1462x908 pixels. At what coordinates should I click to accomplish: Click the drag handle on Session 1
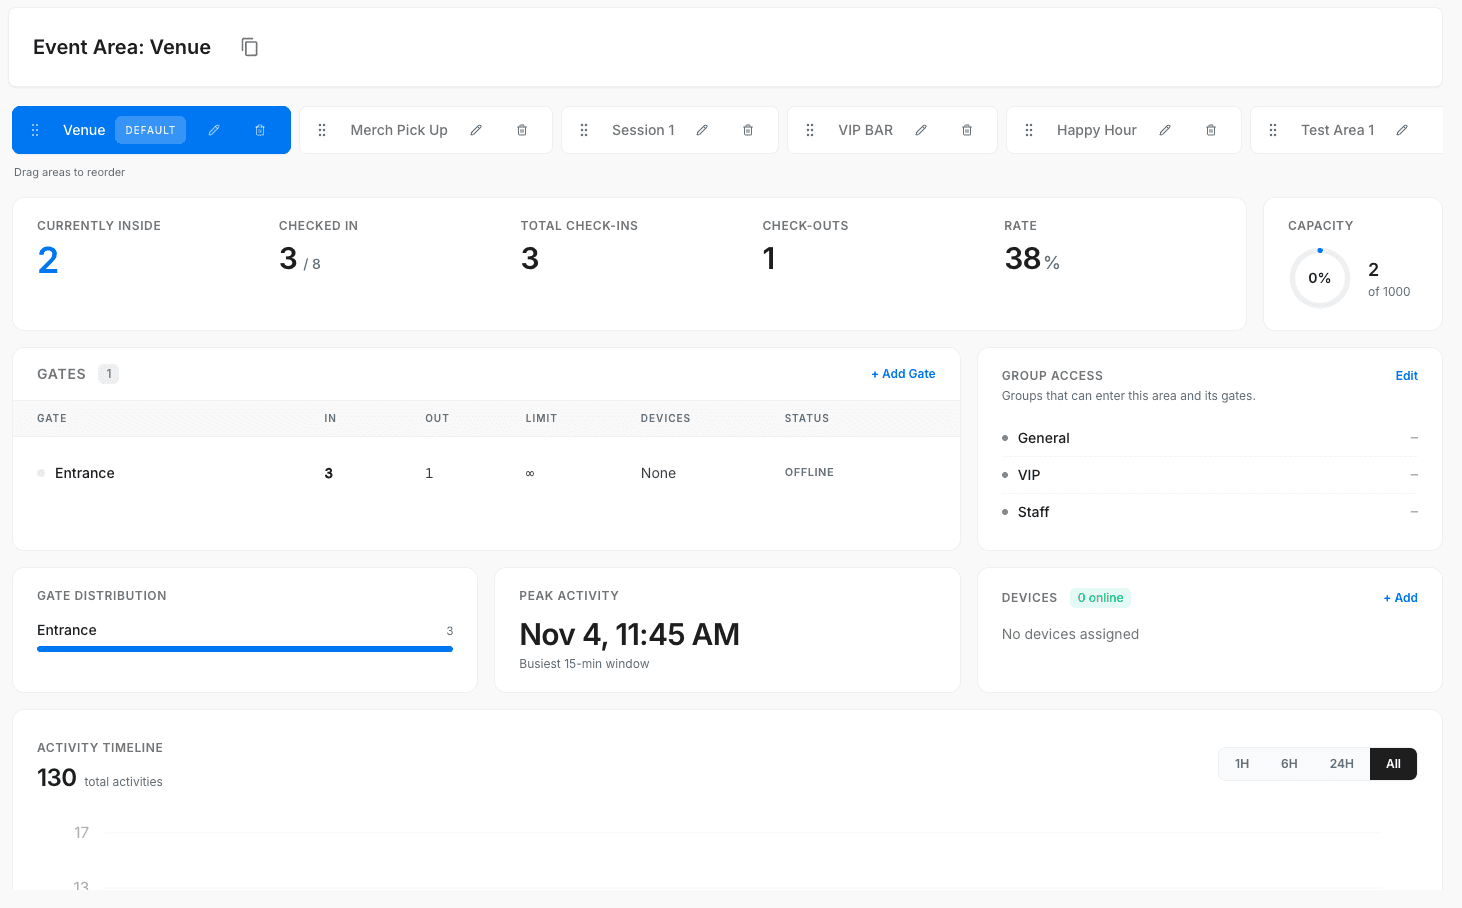tap(584, 129)
